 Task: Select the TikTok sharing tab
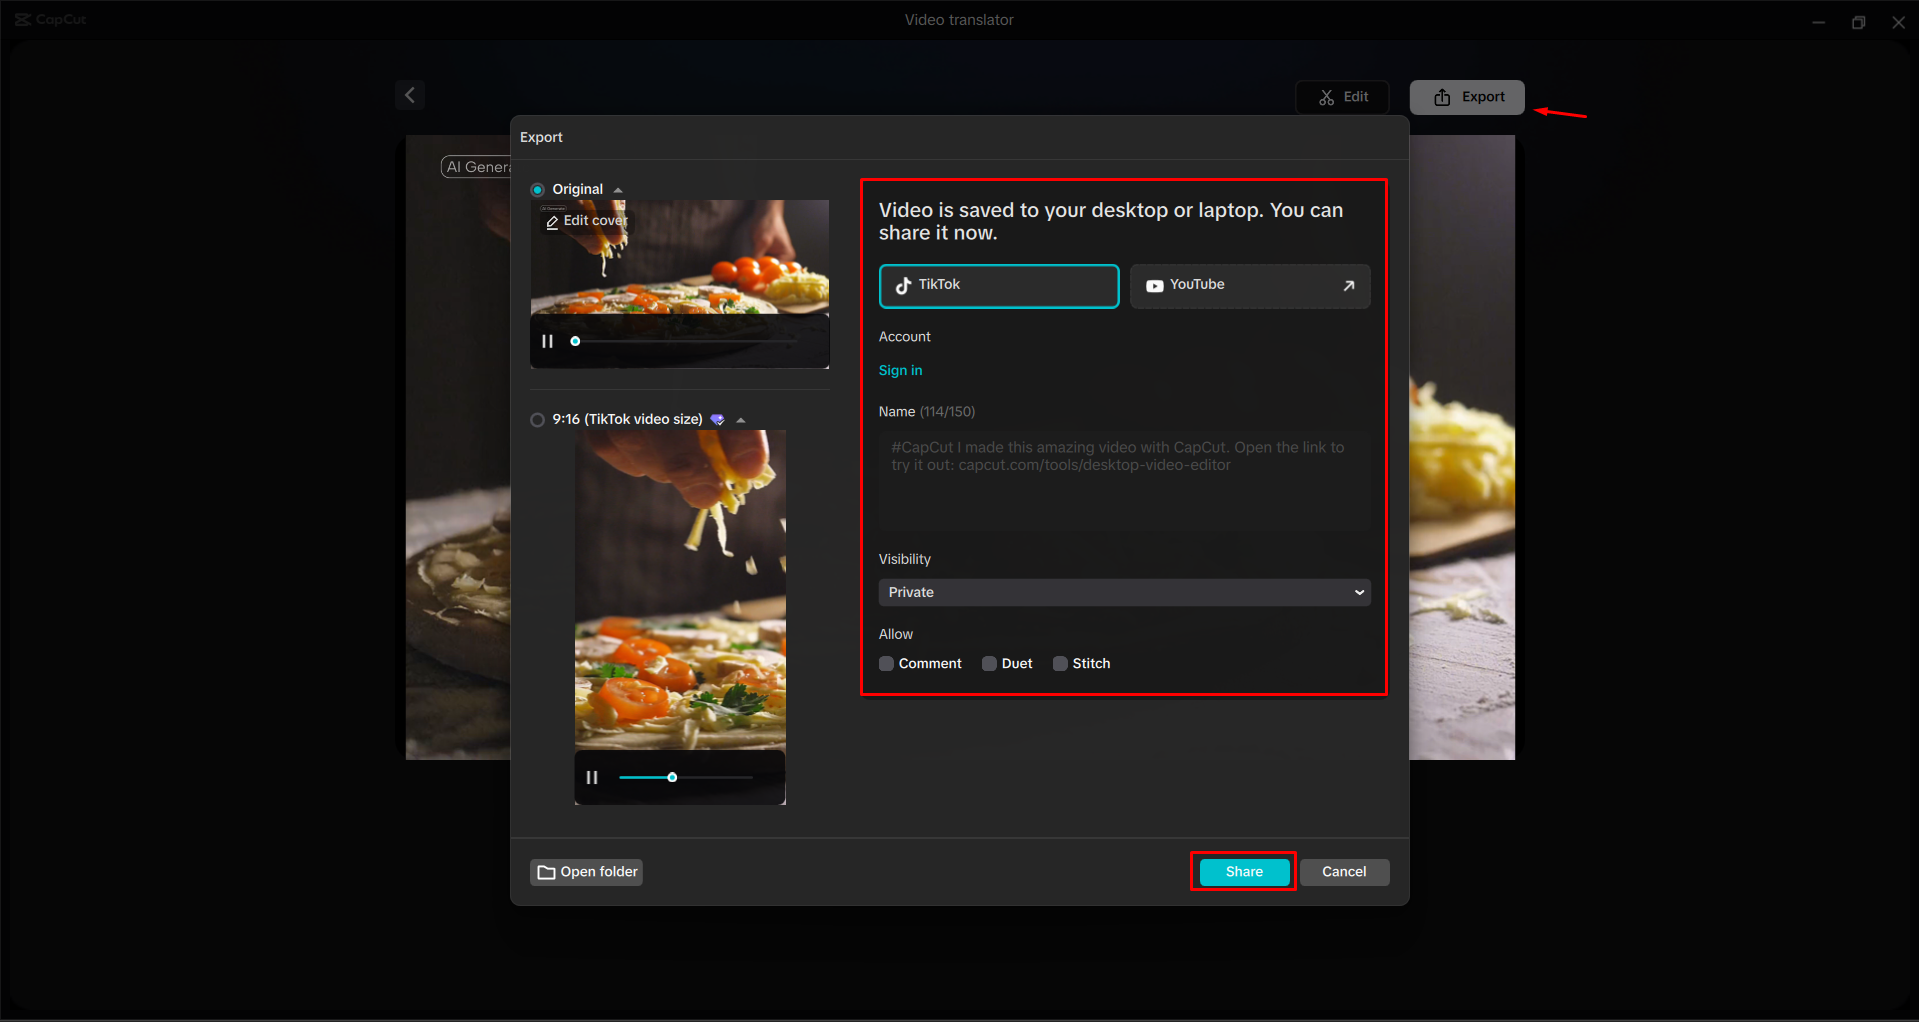[998, 286]
